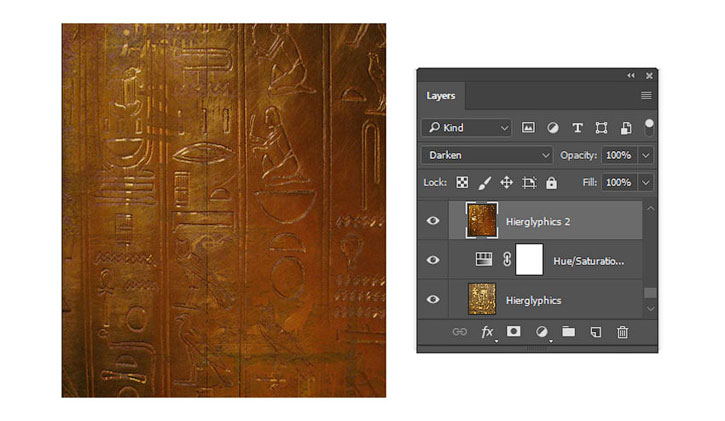Filter layers by shape layer icon
The image size is (725, 421).
point(601,128)
